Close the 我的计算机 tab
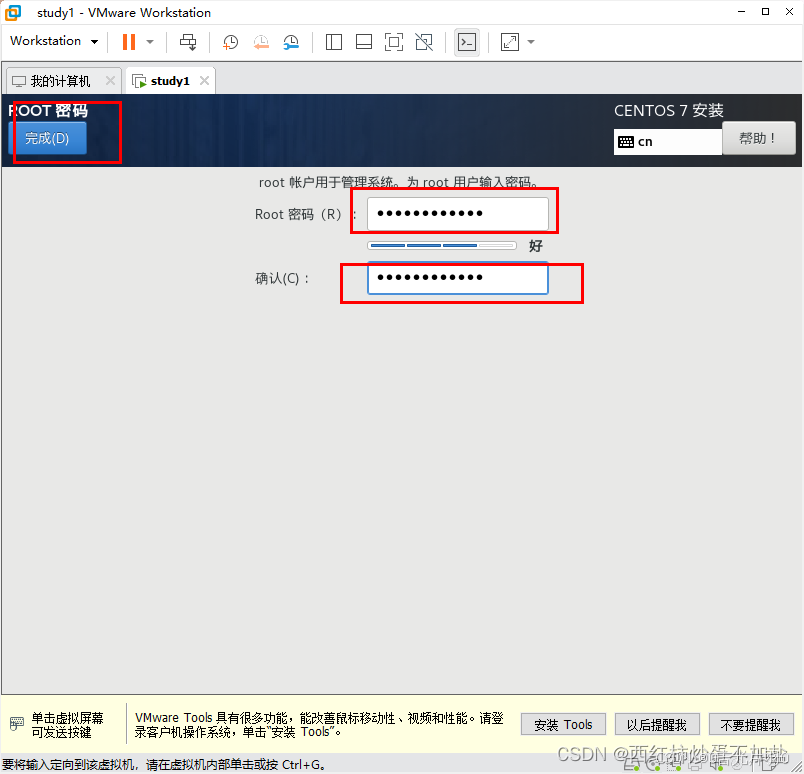804x774 pixels. (x=110, y=81)
